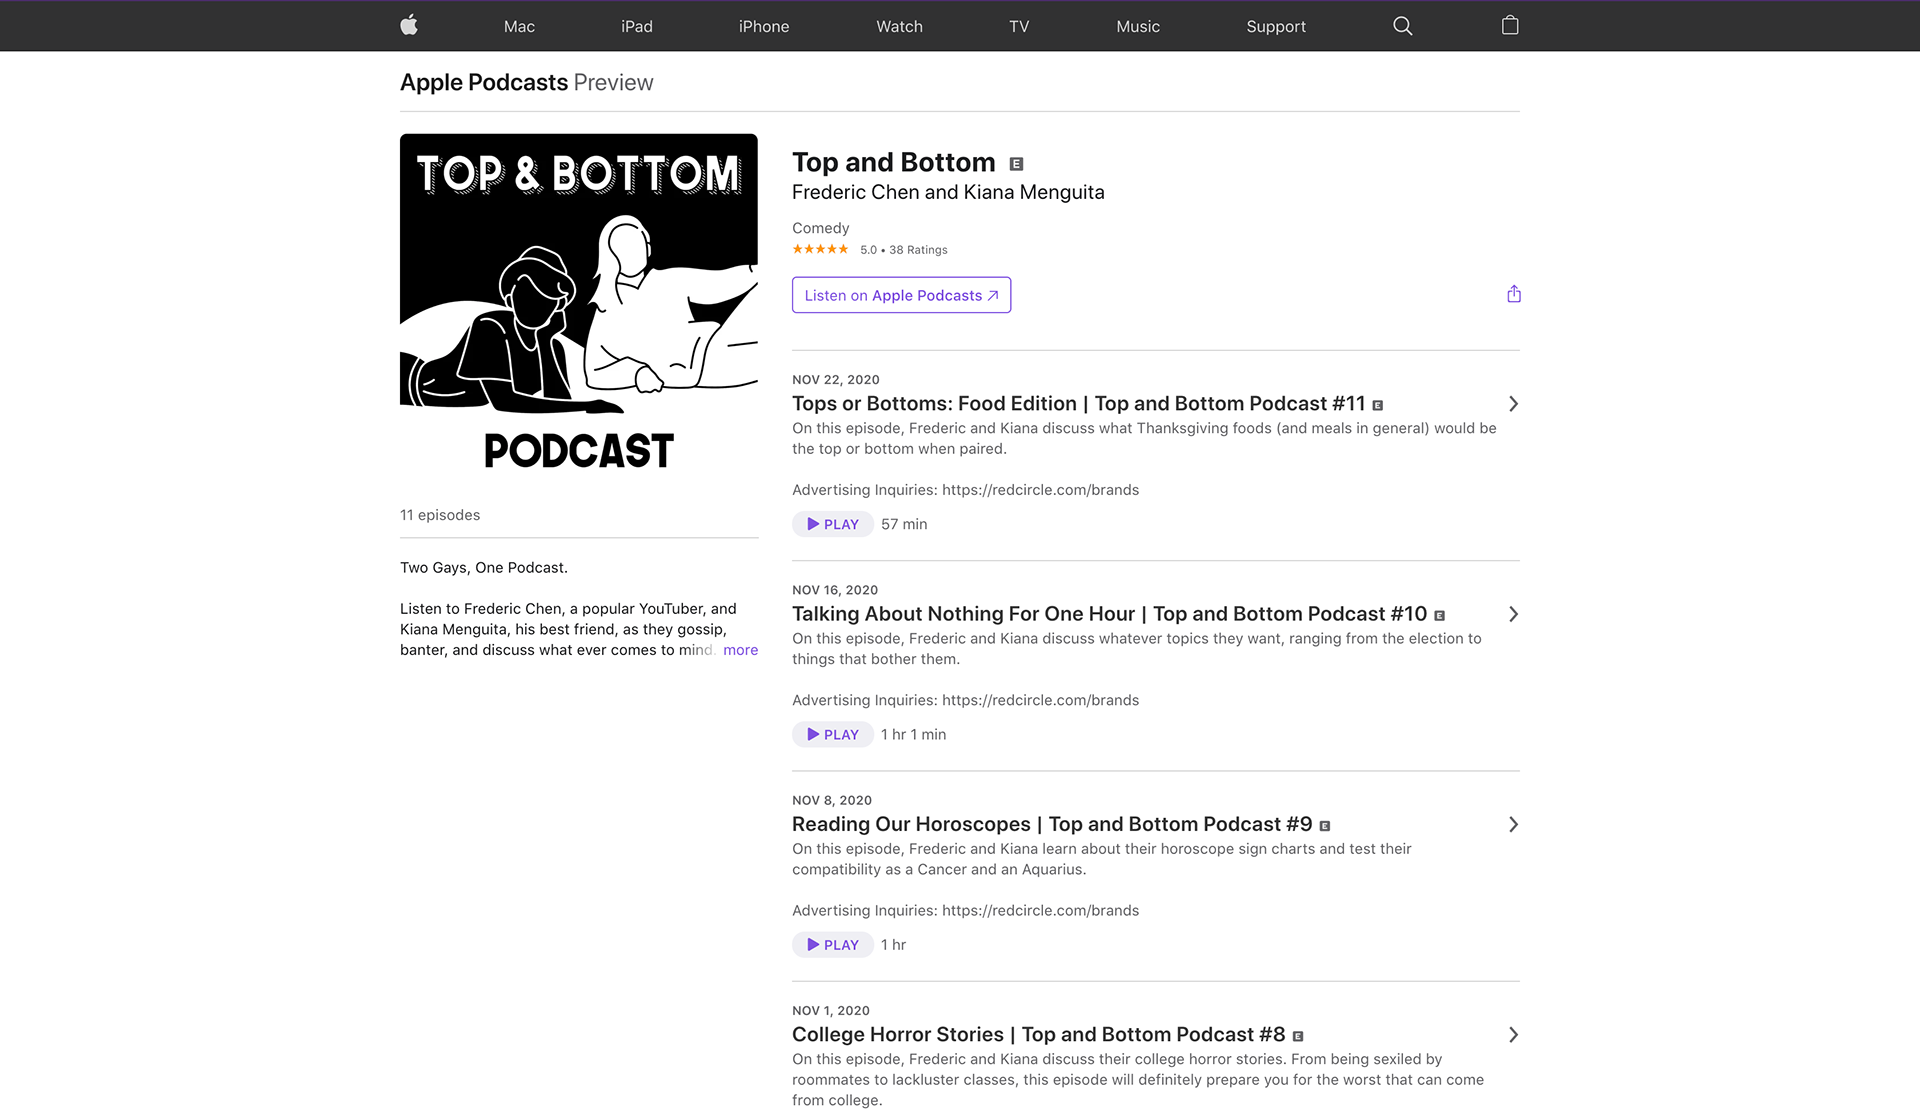
Task: Click the explicit badge beside Top and Bottom title
Action: pyautogui.click(x=1016, y=164)
